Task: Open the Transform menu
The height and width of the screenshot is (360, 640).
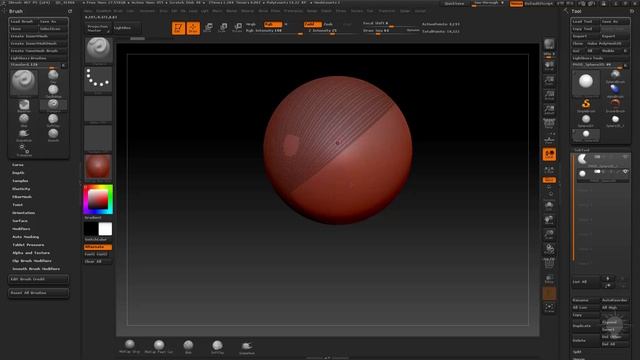Action: click(387, 11)
